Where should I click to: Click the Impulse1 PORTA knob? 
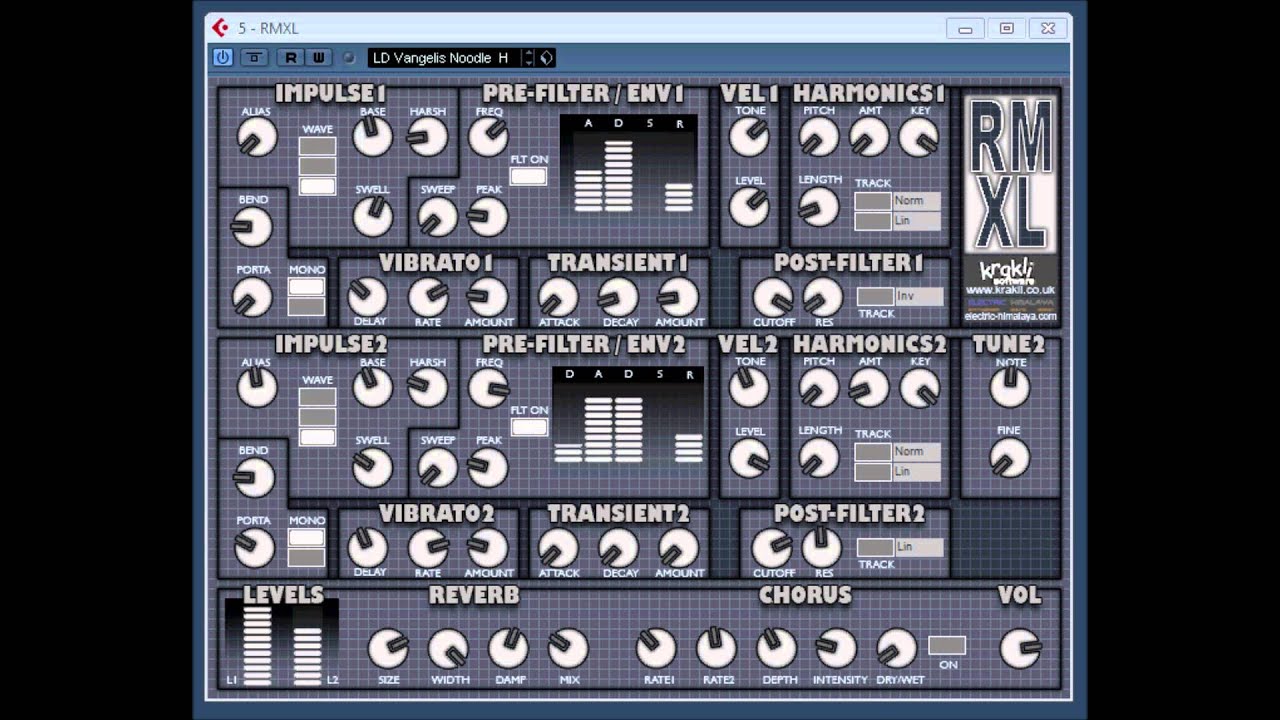[x=252, y=297]
